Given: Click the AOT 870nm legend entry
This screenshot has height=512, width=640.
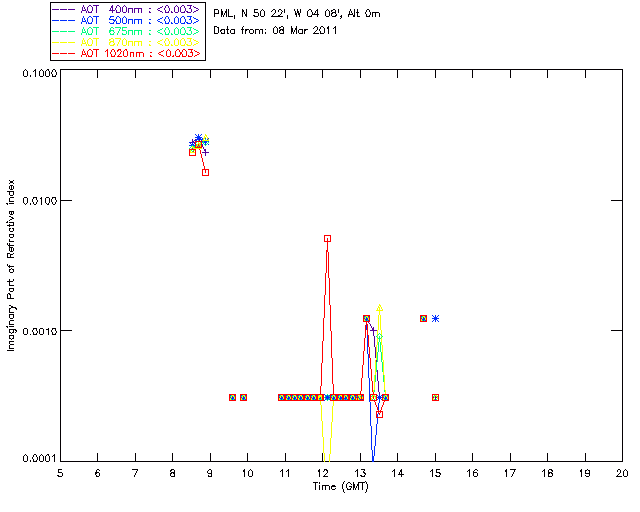Looking at the screenshot, I should [x=127, y=42].
